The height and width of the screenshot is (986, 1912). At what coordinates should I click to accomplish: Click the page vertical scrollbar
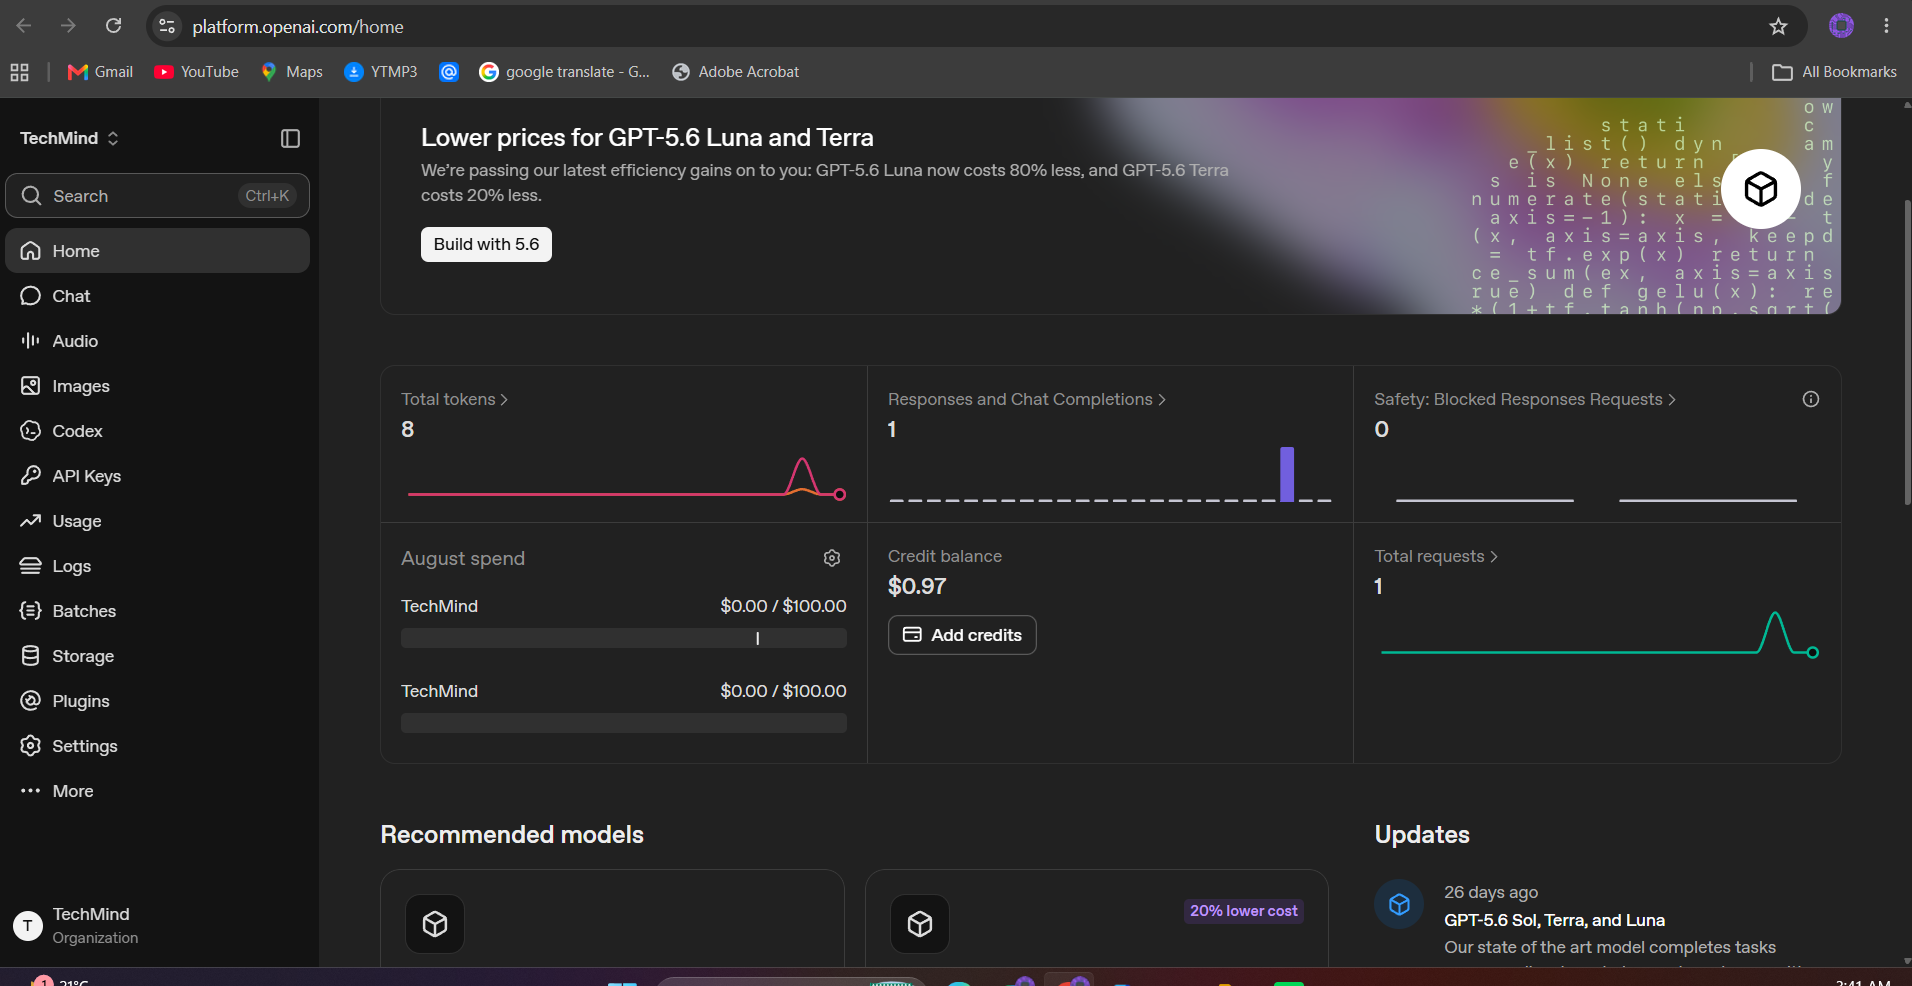pyautogui.click(x=1906, y=350)
